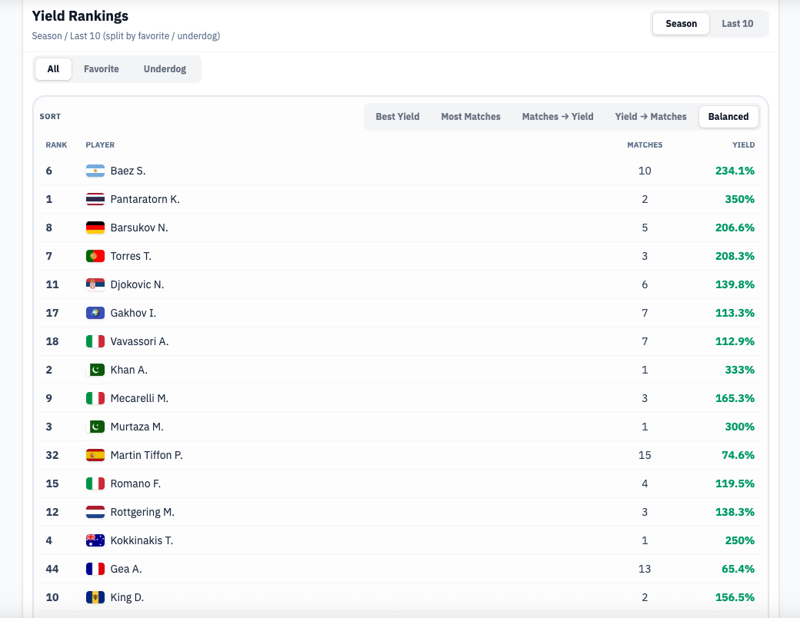Click German flag icon beside Barsukov N.
Viewport: 800px width, 618px height.
pos(95,228)
